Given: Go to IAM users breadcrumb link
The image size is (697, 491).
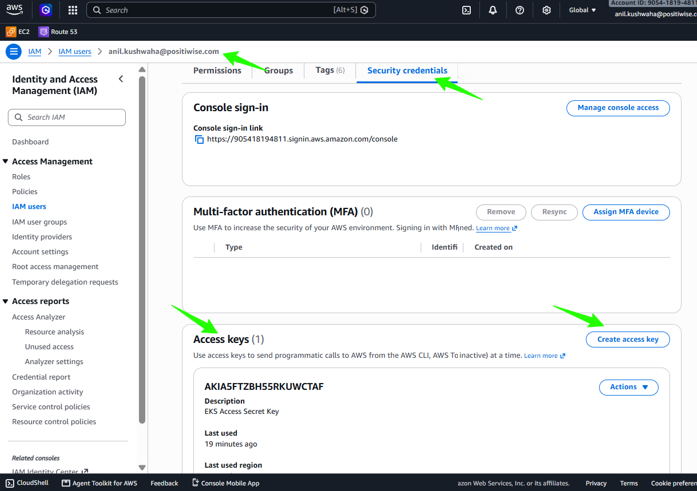Looking at the screenshot, I should pos(75,52).
